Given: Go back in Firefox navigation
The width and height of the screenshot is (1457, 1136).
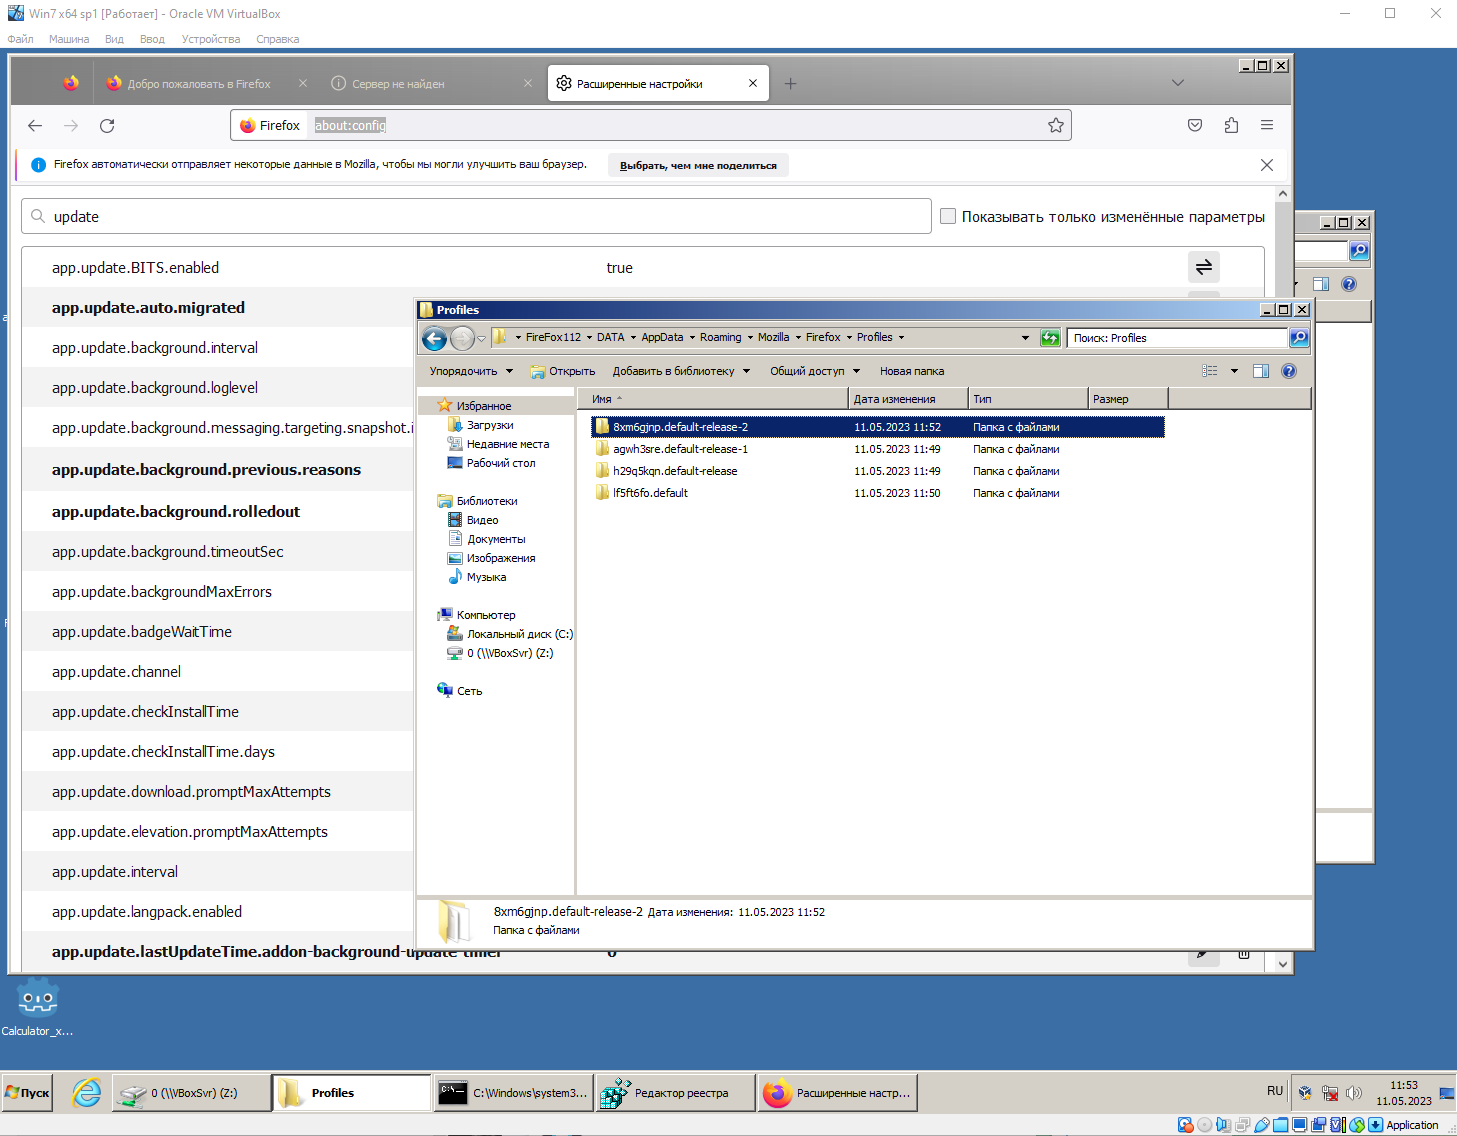Looking at the screenshot, I should 35,126.
